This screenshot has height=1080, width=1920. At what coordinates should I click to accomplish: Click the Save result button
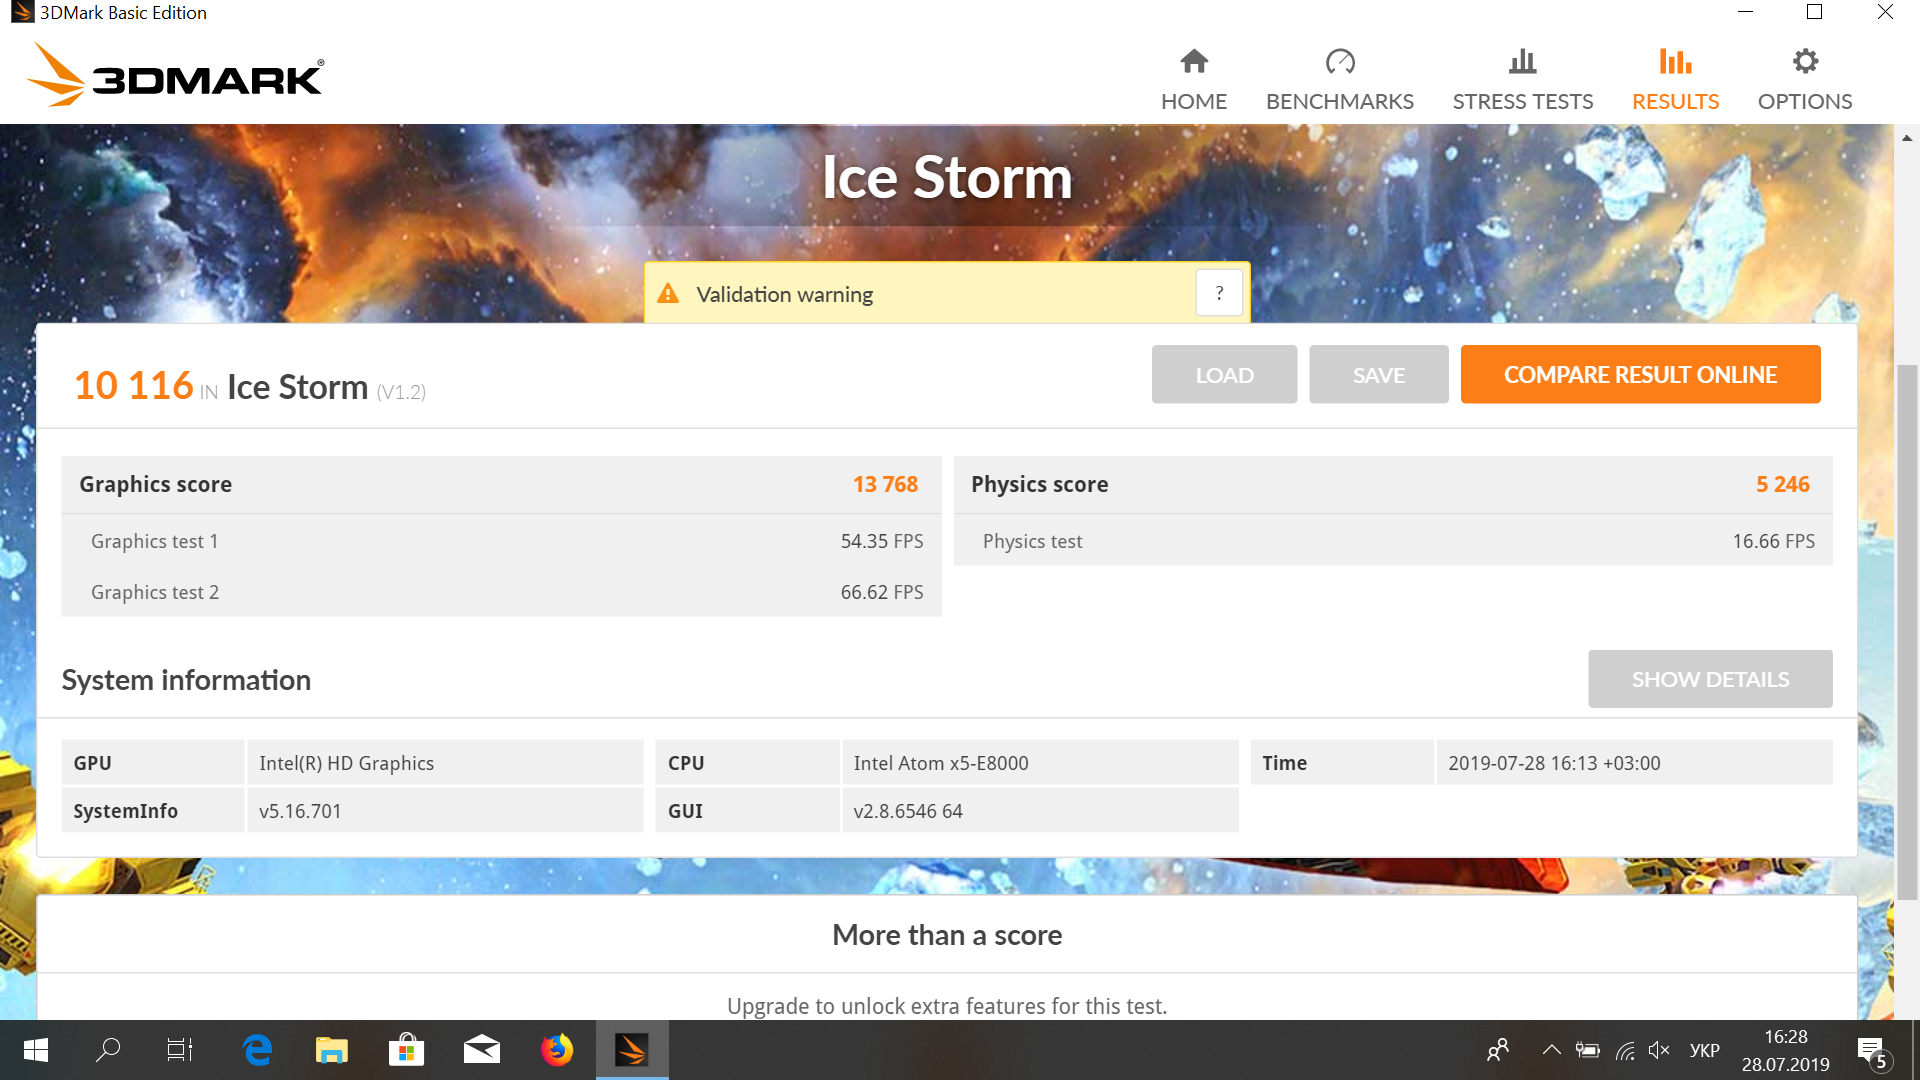[x=1379, y=375]
